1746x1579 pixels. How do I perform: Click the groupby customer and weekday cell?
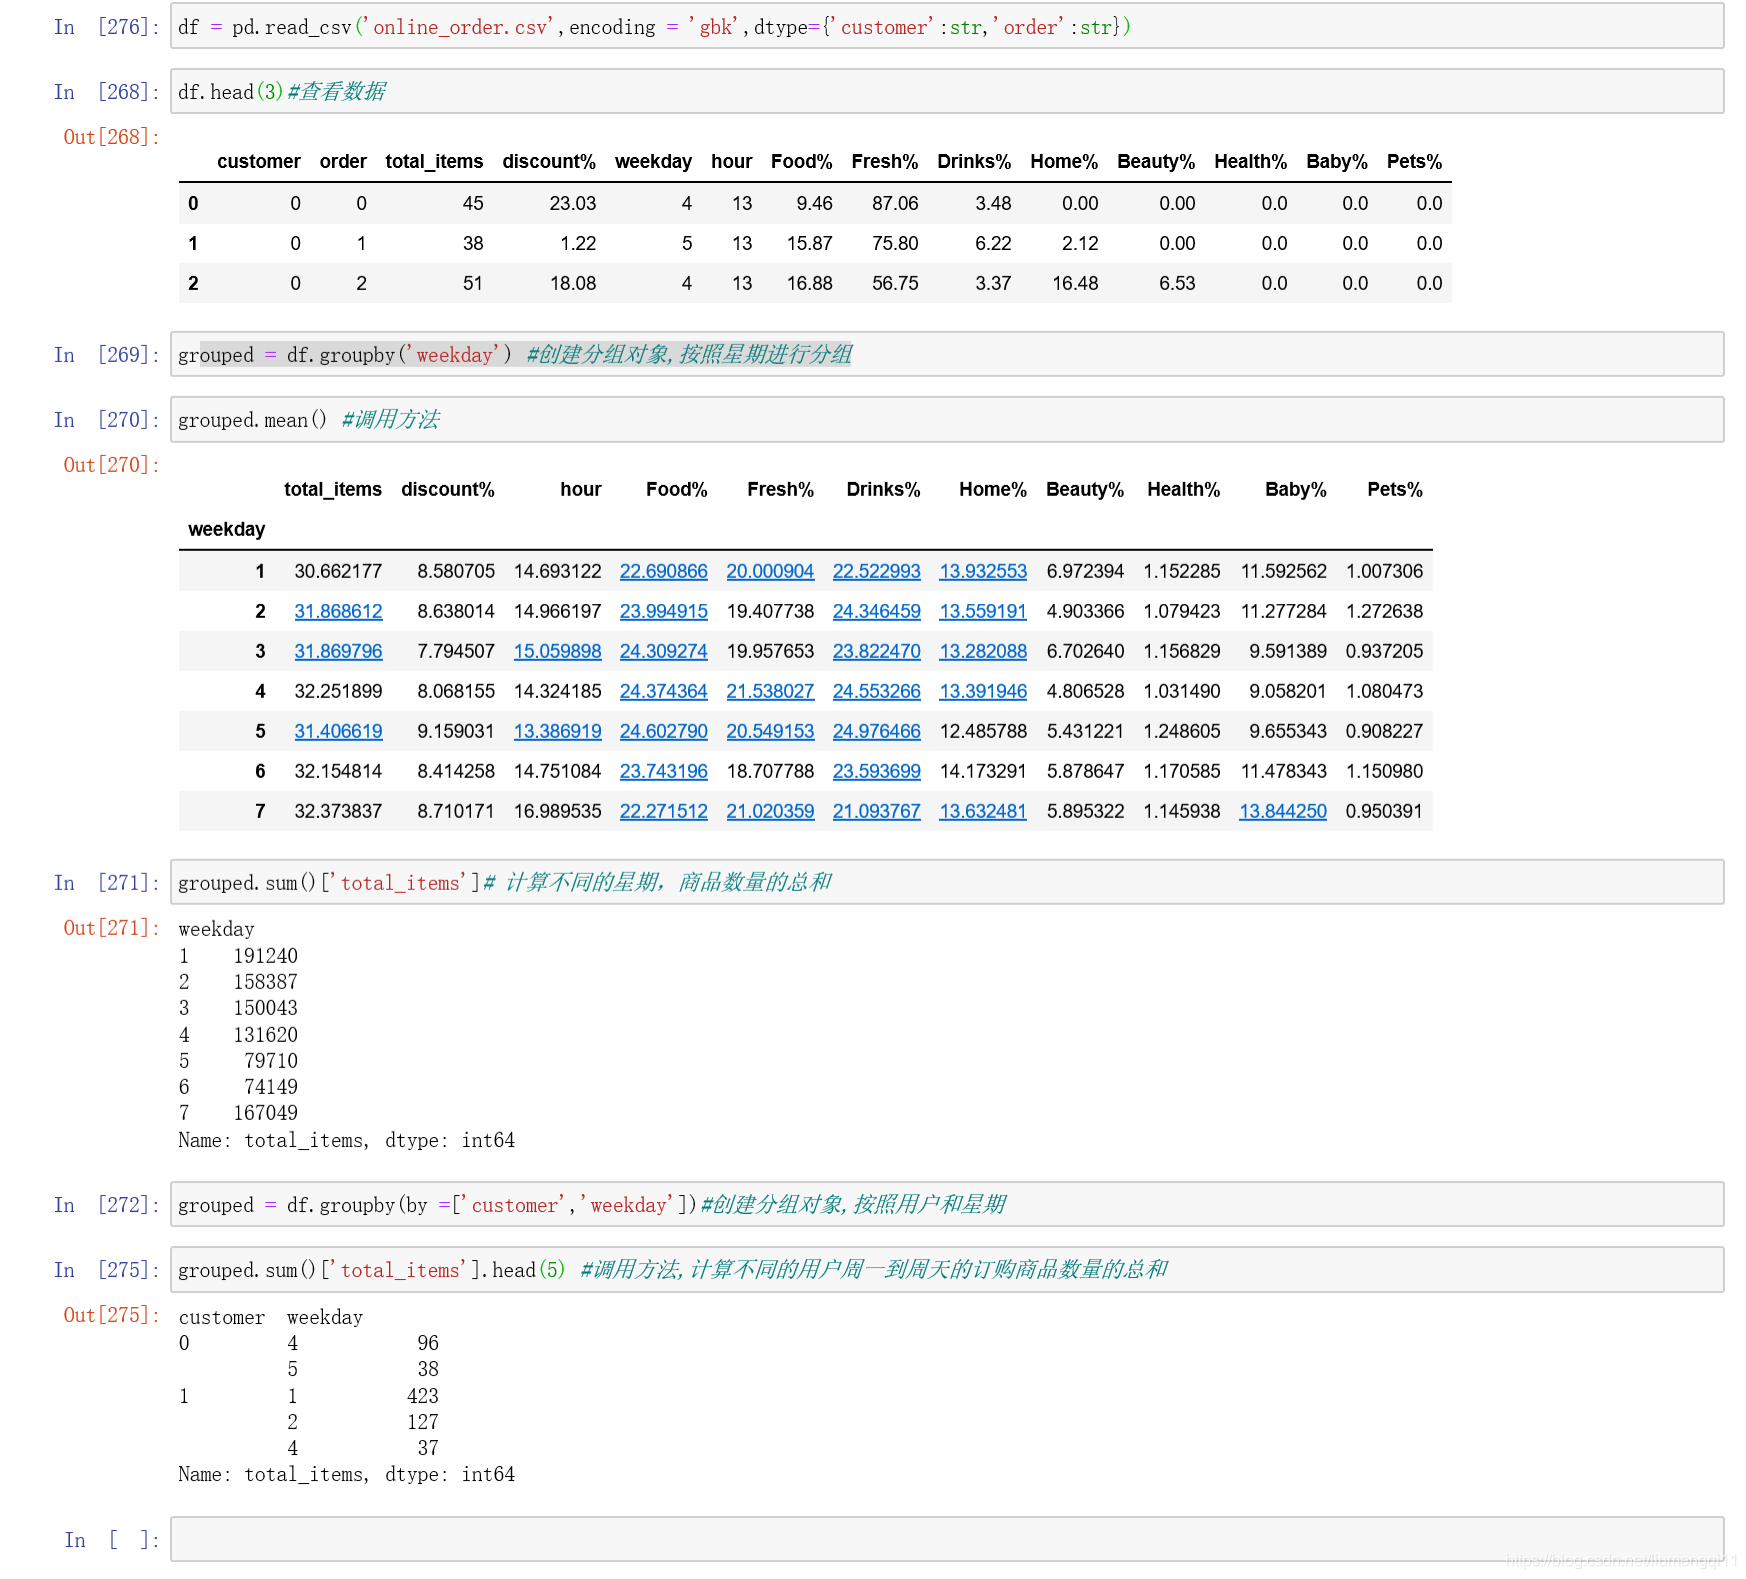point(946,1204)
